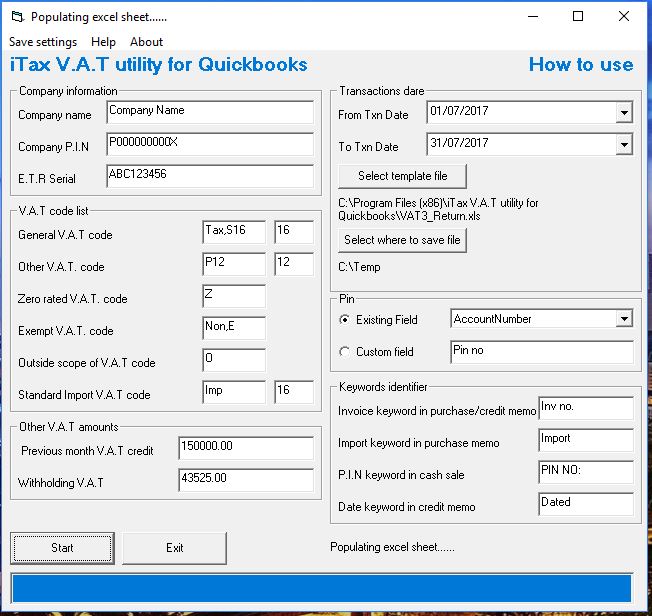This screenshot has width=652, height=616.
Task: Open the How to use link
Action: pos(580,65)
